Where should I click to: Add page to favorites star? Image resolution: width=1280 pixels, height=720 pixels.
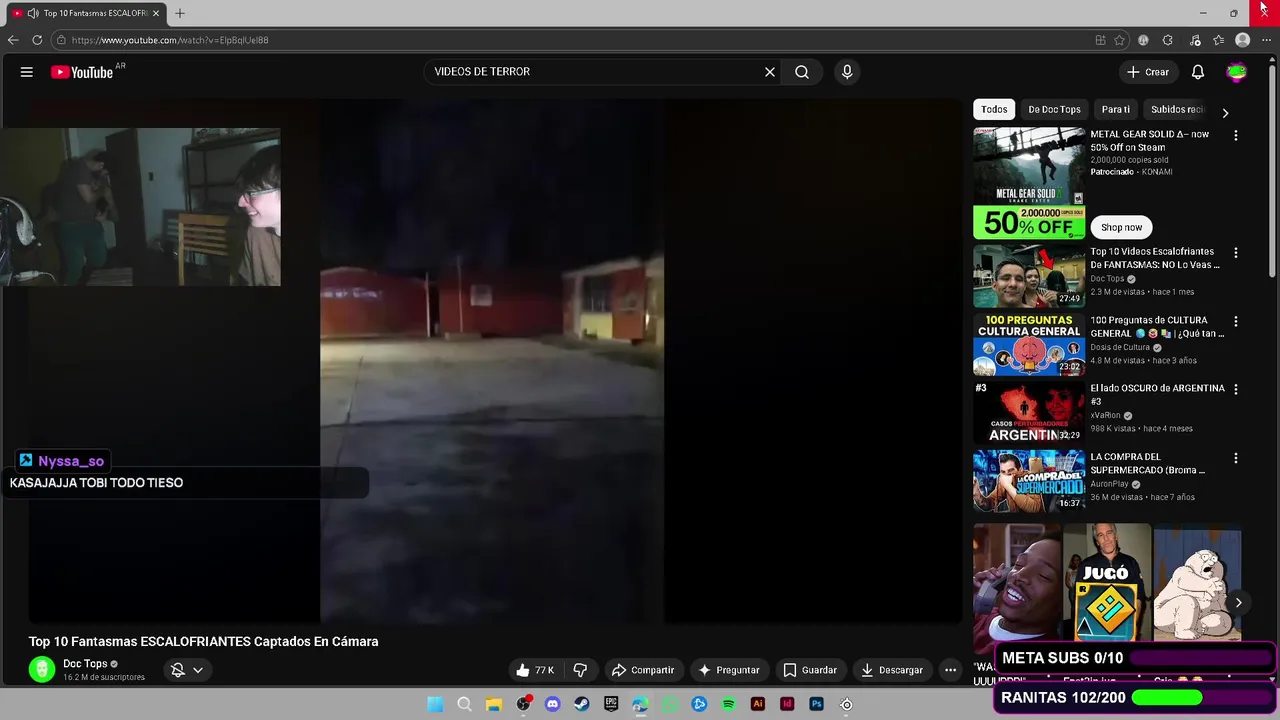coord(1120,40)
